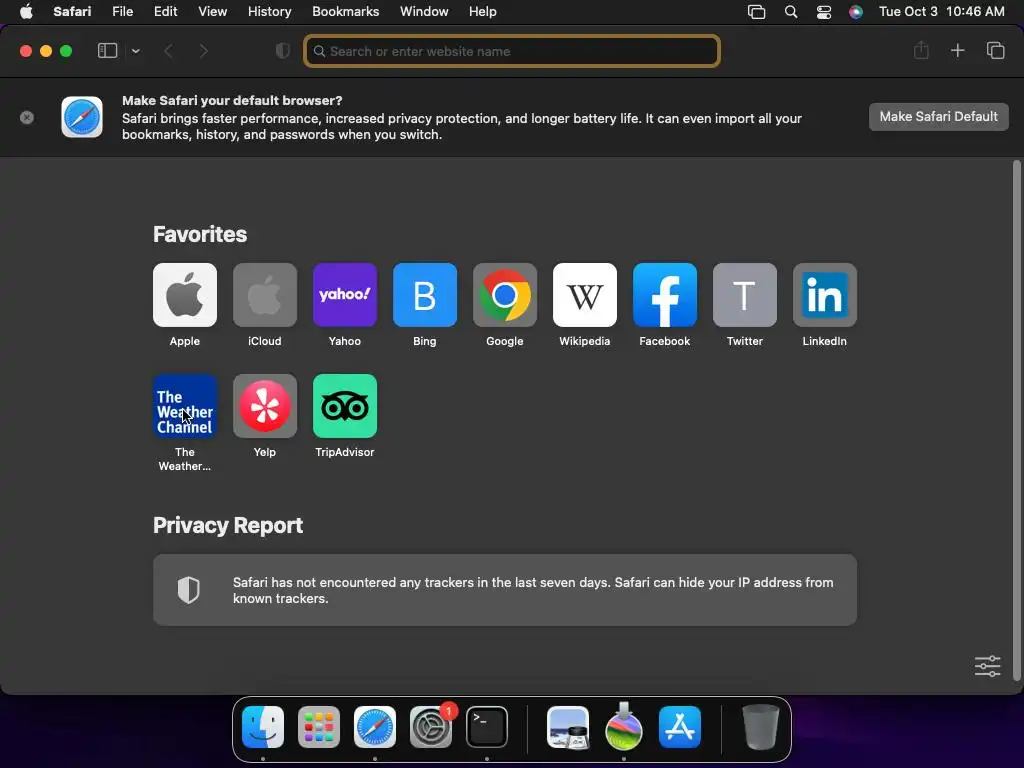Open the macOS Sonoma installer in Dock

pyautogui.click(x=624, y=727)
